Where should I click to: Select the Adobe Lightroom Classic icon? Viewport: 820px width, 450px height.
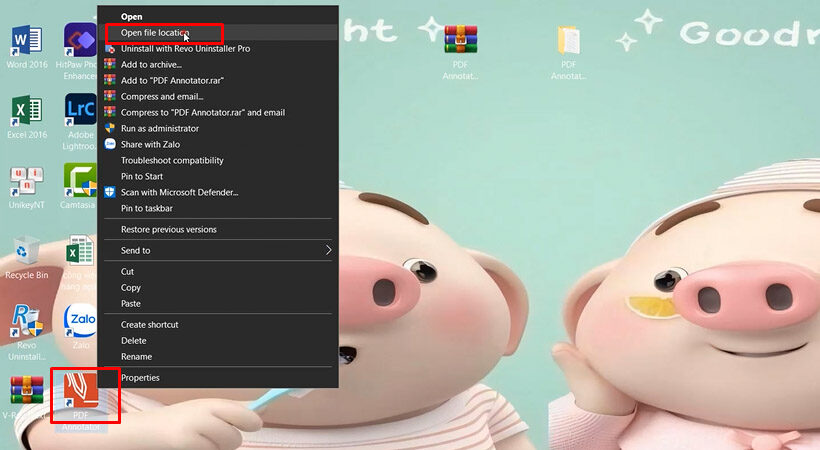[81, 122]
